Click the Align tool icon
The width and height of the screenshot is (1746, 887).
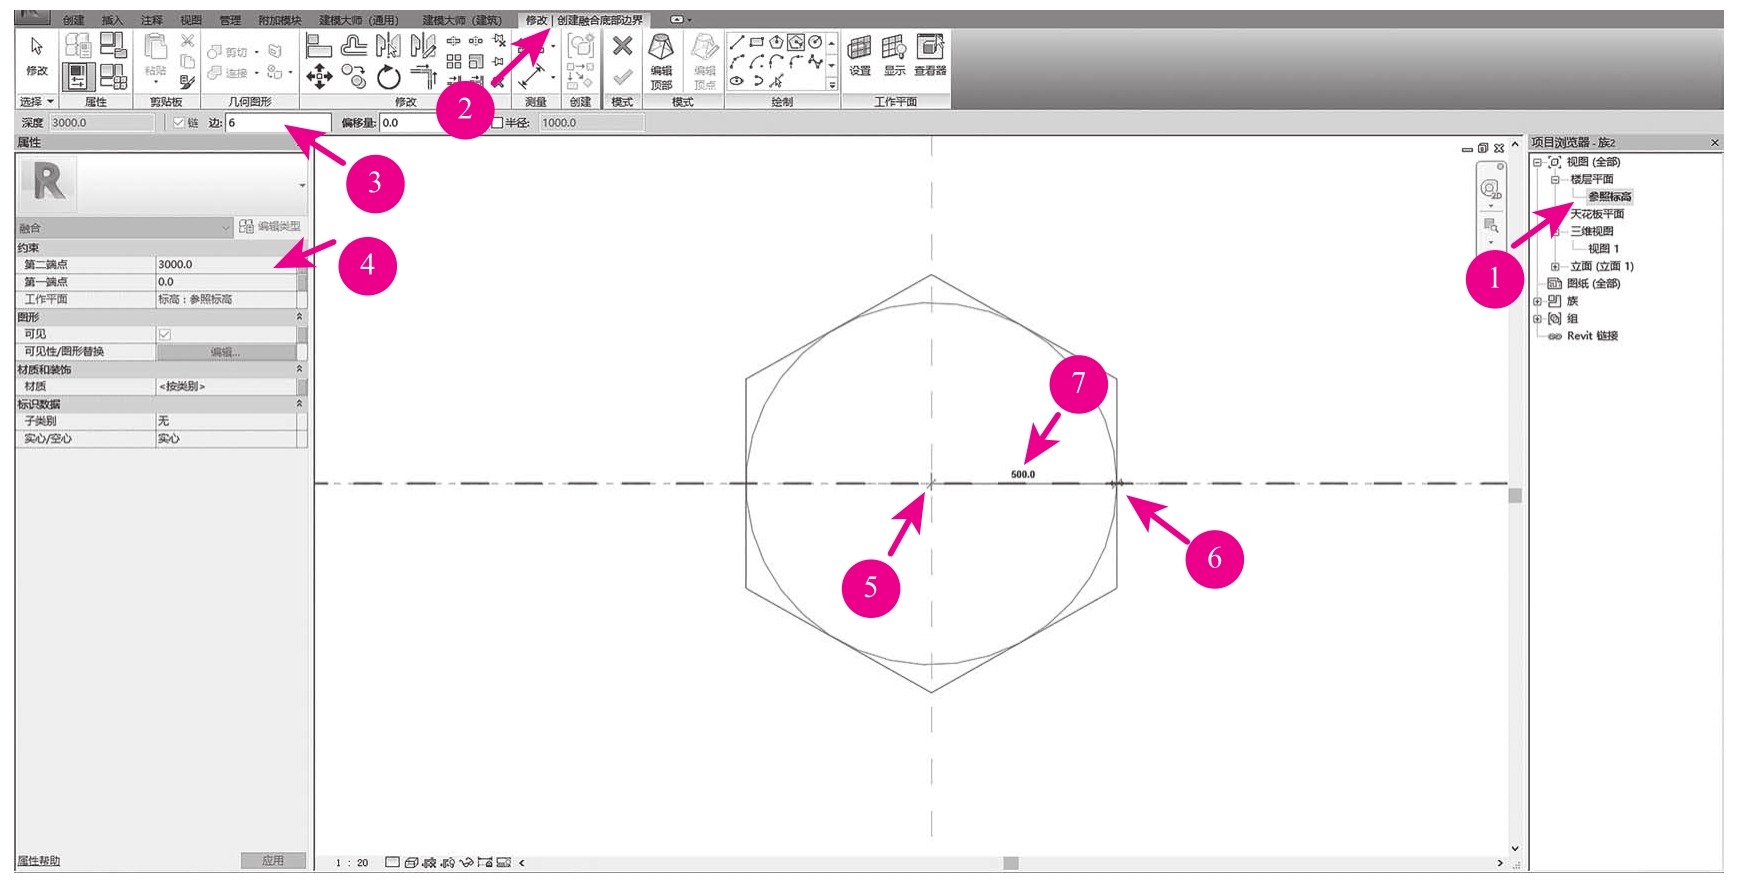[319, 46]
